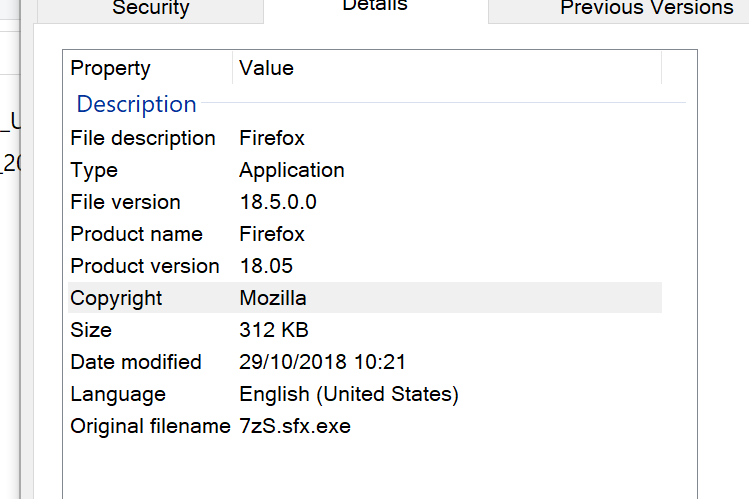Image resolution: width=749 pixels, height=499 pixels.
Task: Select the Product version property label
Action: tap(145, 266)
